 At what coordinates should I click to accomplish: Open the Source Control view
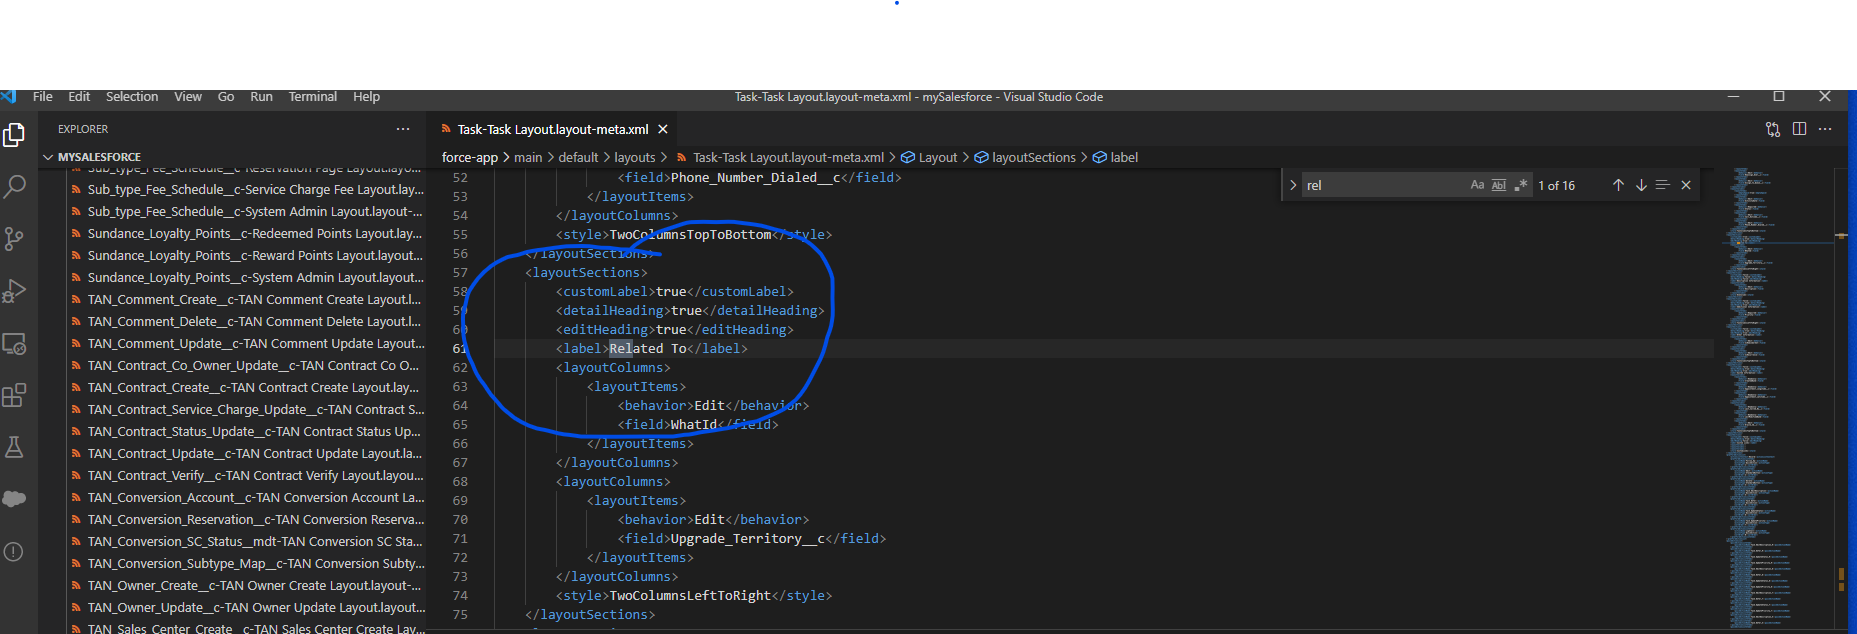point(15,238)
